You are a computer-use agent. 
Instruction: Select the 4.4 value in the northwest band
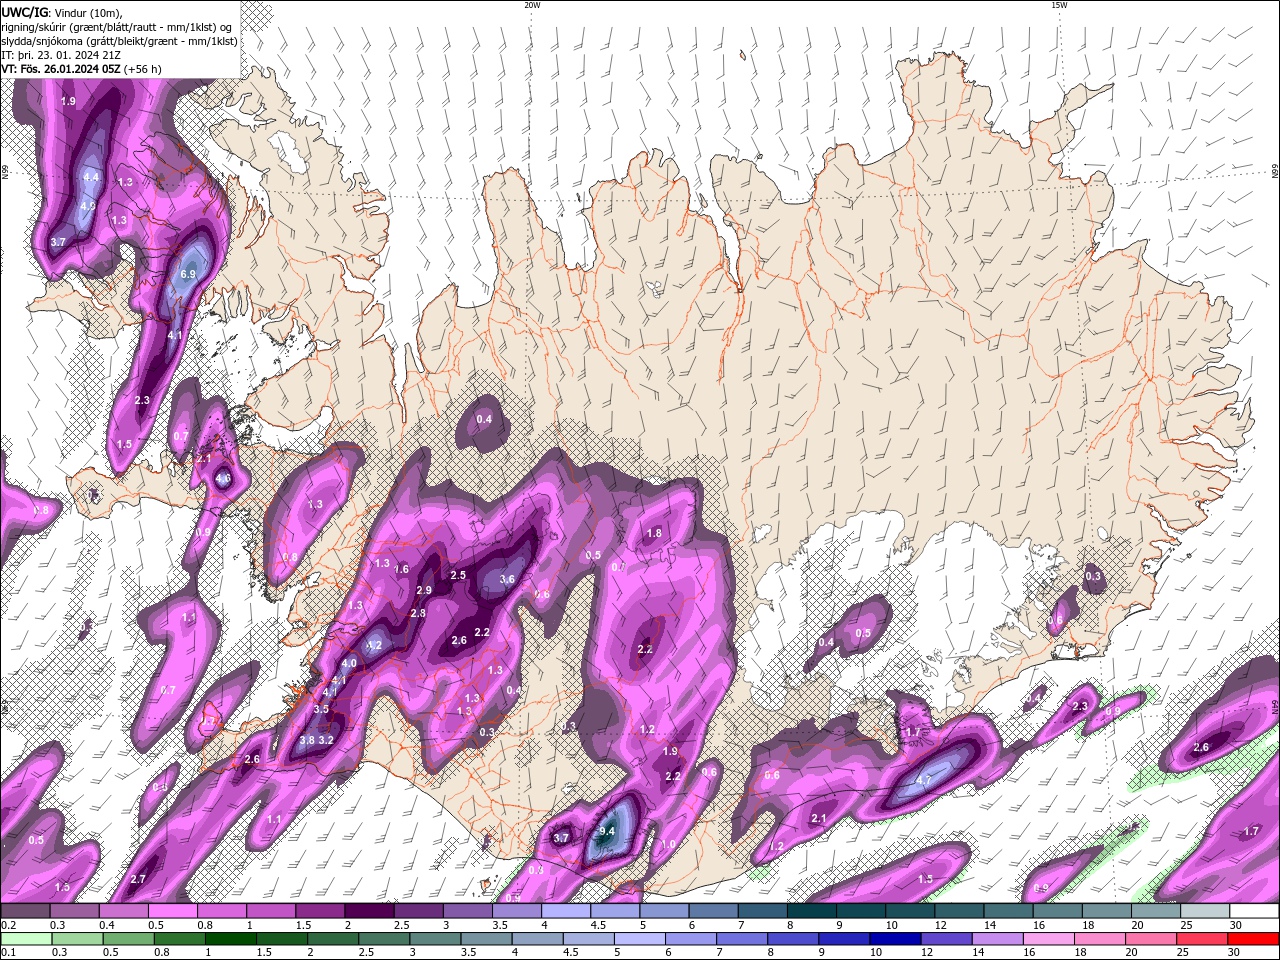tap(91, 177)
